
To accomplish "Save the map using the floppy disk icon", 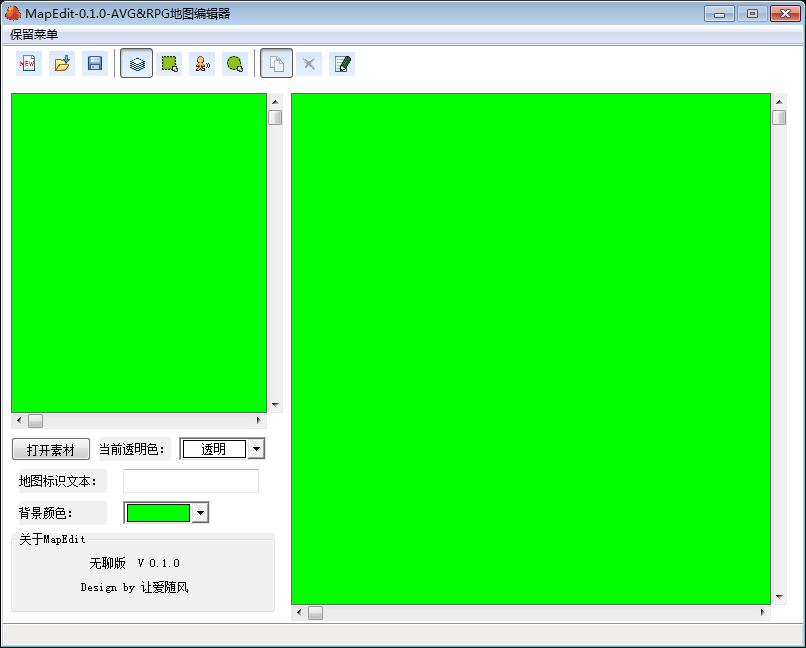I will click(95, 64).
